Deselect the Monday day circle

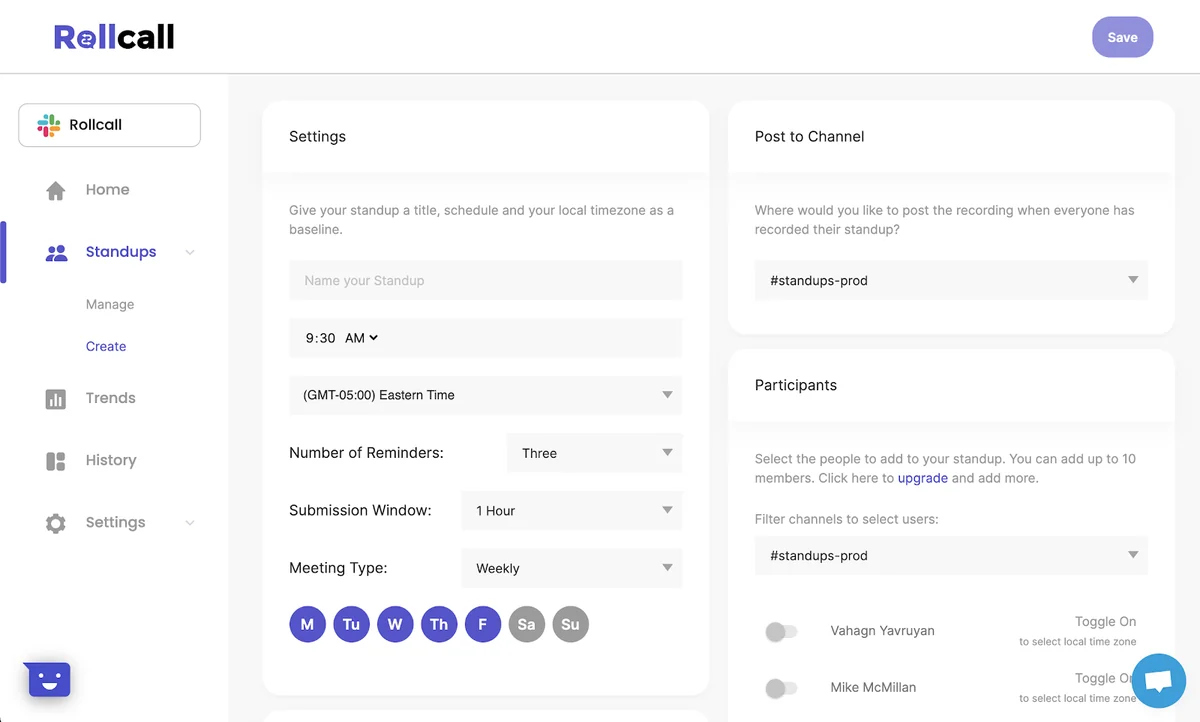click(x=307, y=624)
